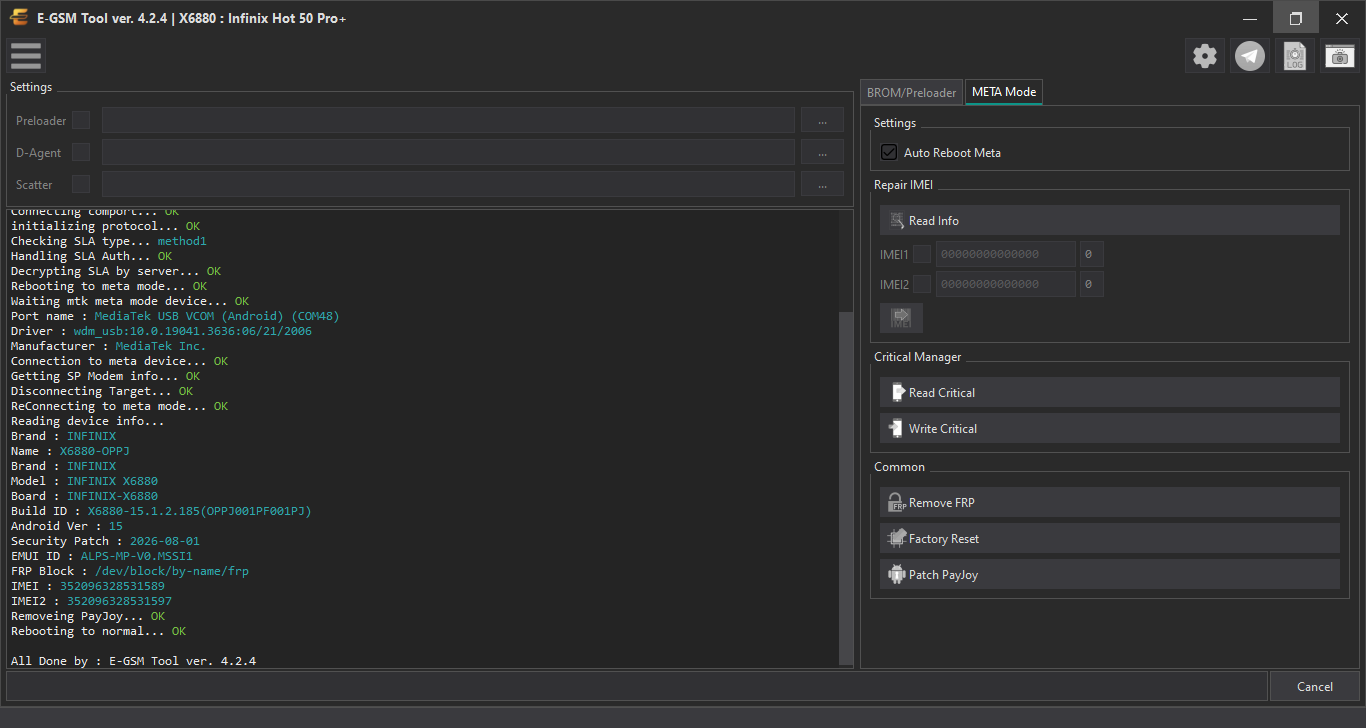Click the Manufacturer MediaTek Inc. line
The image size is (1366, 728).
coord(108,346)
